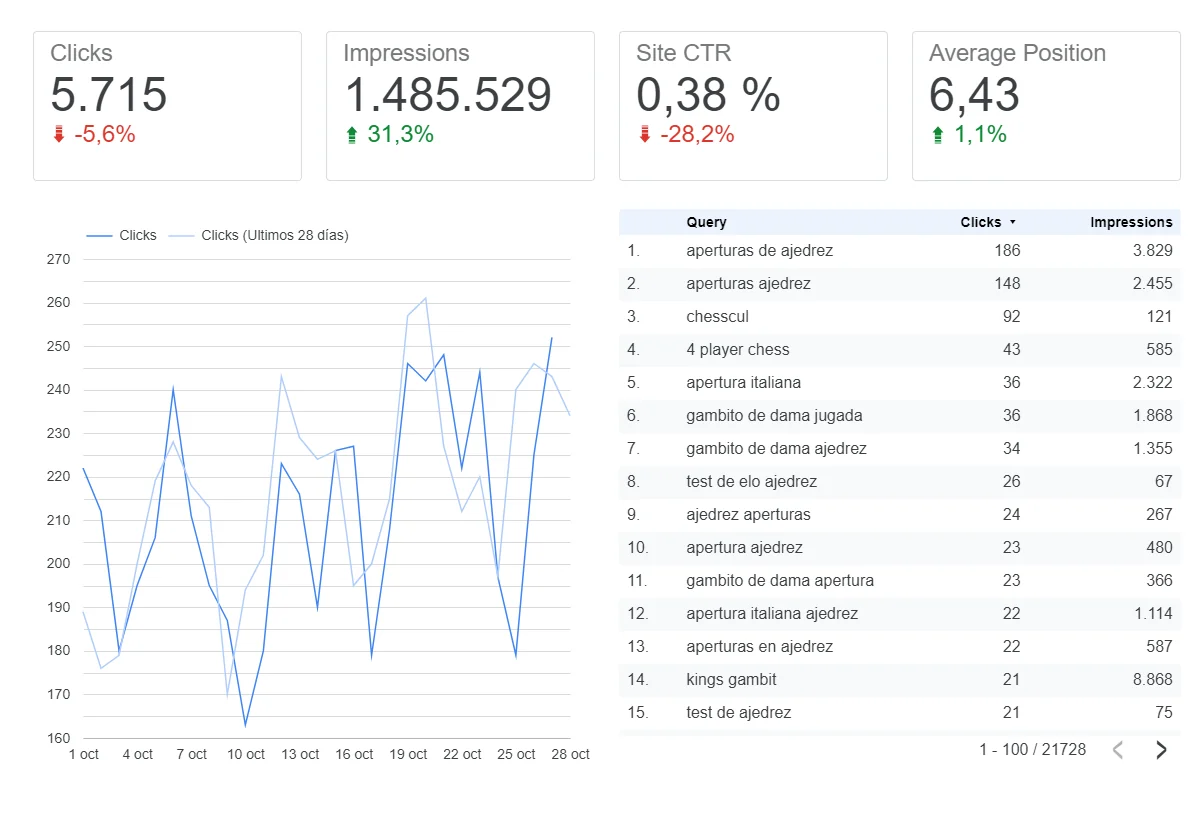Click the 1 - 100 / 21728 pagination text

(x=1032, y=749)
